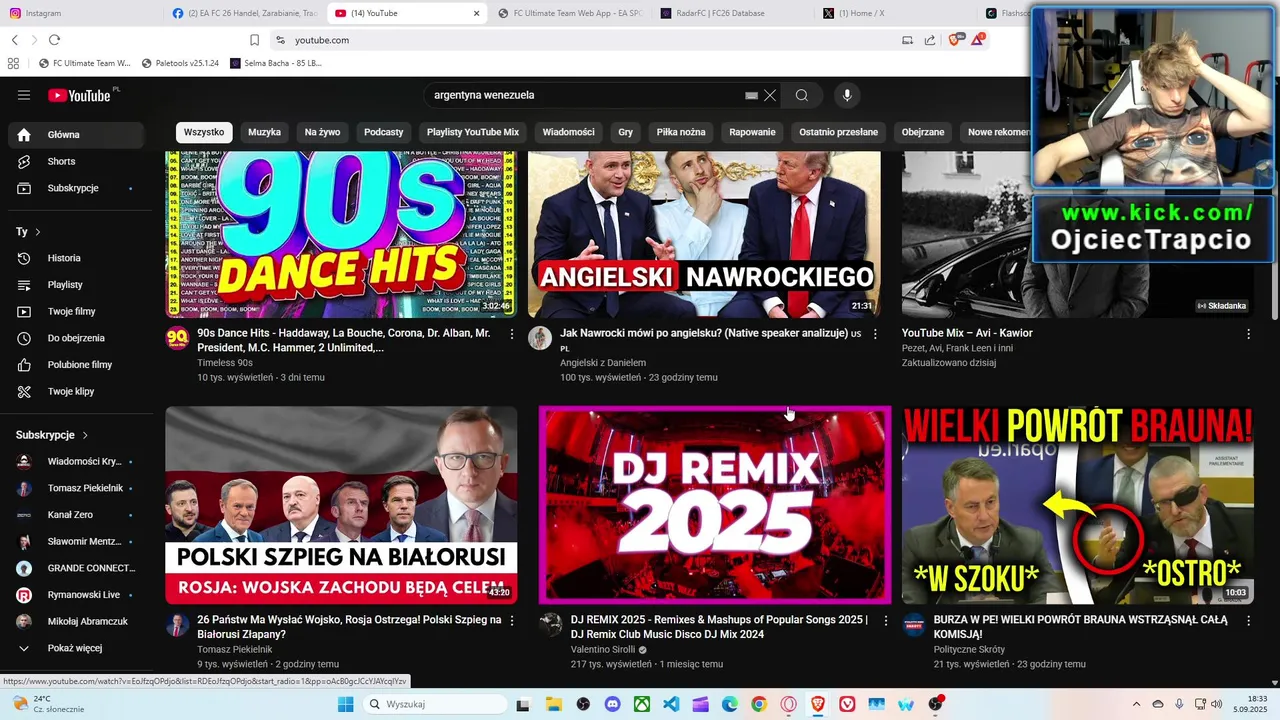Screen dimensions: 1280x720
Task: Open the DJ REMIX 2025 thumbnail
Action: pyautogui.click(x=715, y=505)
